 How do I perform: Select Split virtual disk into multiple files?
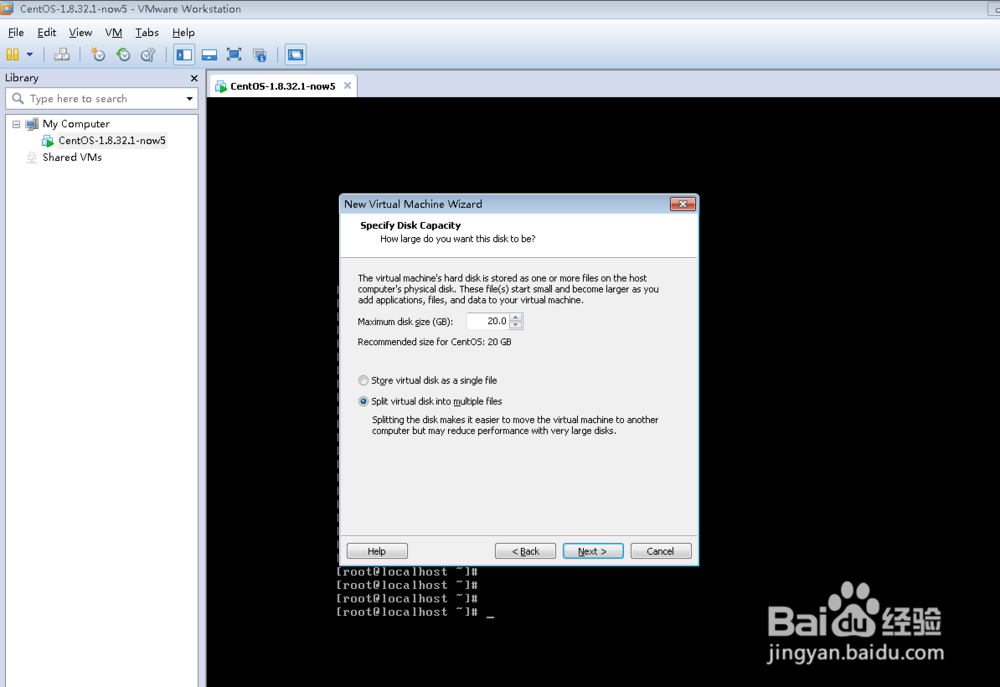(x=364, y=402)
